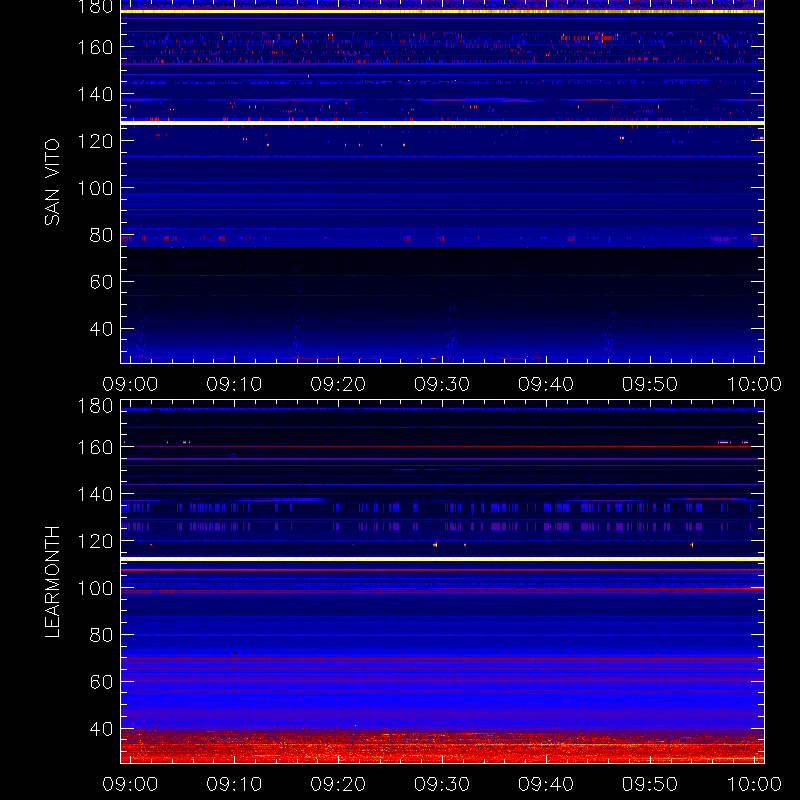Click 09:10 time label under Learmonth plot
The width and height of the screenshot is (800, 800).
pos(234,784)
